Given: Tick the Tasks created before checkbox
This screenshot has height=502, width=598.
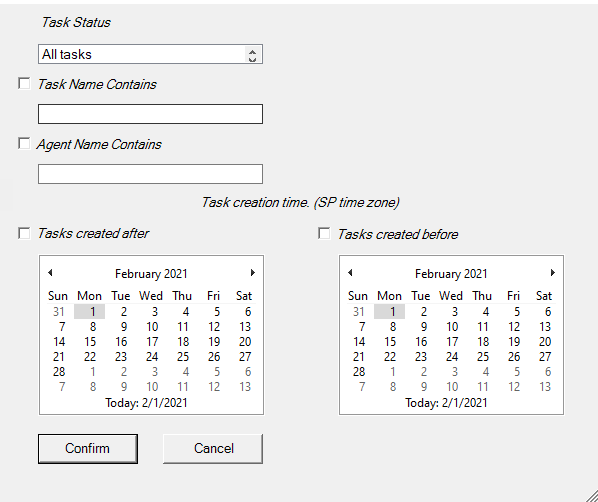Looking at the screenshot, I should 324,233.
